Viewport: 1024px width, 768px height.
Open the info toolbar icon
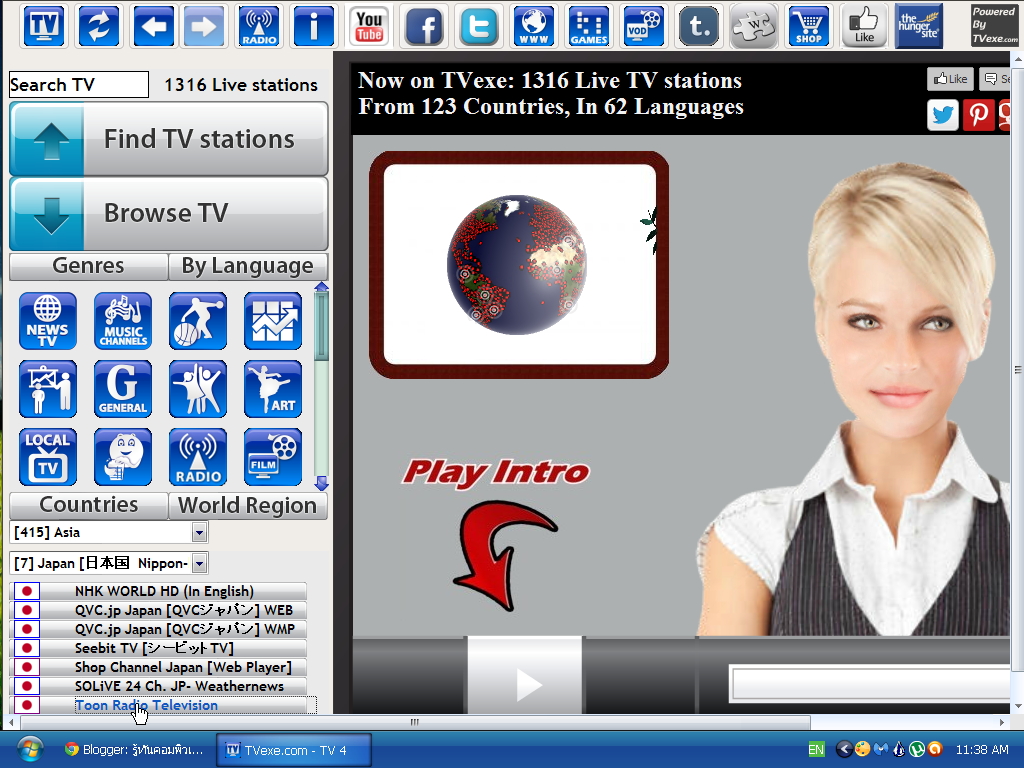313,26
